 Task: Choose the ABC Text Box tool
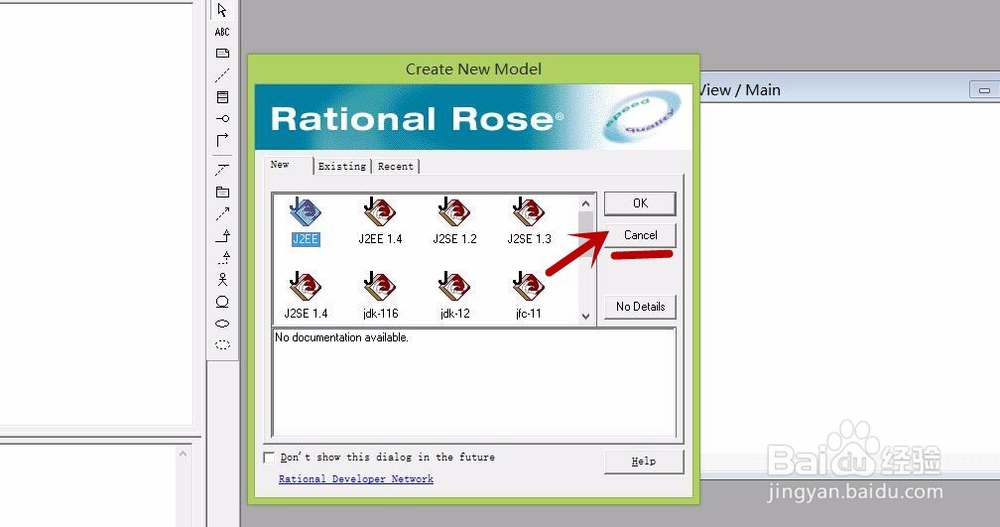coord(222,32)
